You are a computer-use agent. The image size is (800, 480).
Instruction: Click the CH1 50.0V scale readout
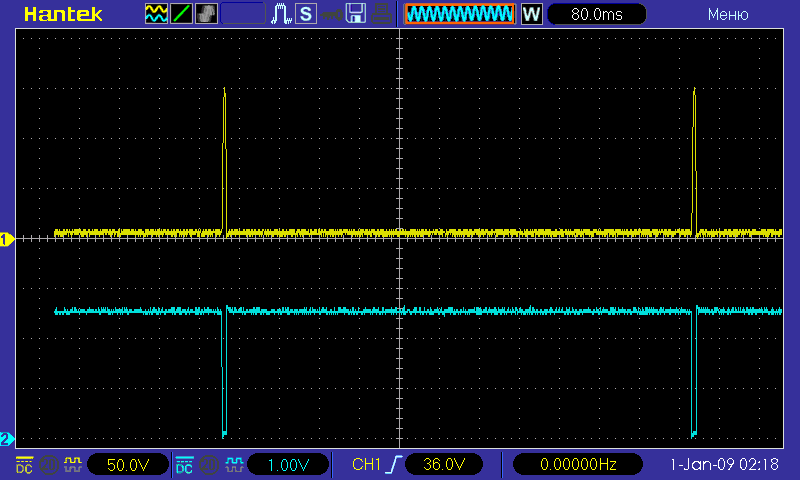pos(128,465)
